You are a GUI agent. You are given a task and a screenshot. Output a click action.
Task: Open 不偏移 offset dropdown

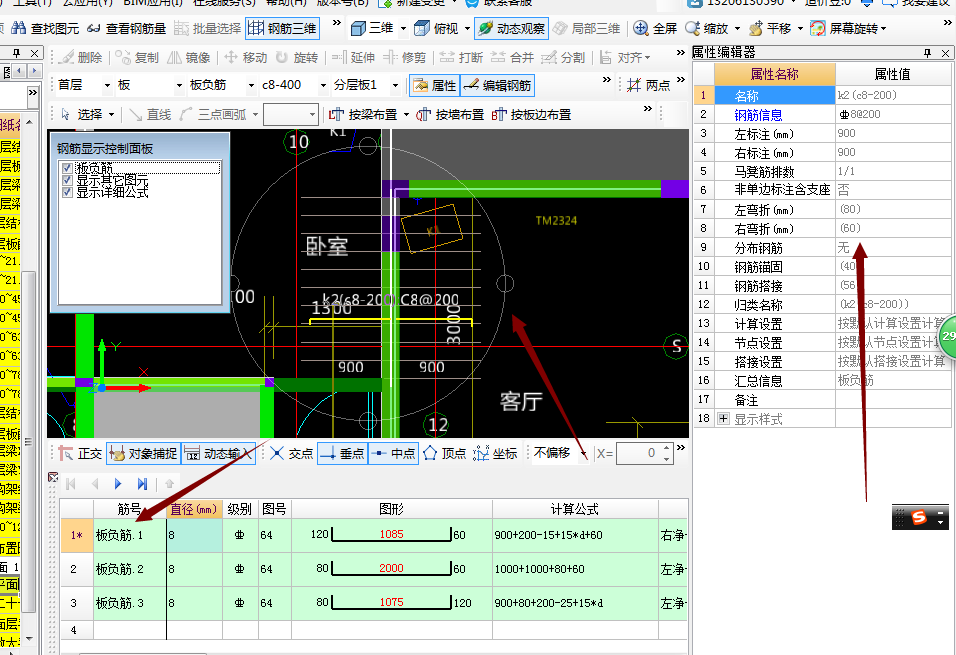[583, 454]
